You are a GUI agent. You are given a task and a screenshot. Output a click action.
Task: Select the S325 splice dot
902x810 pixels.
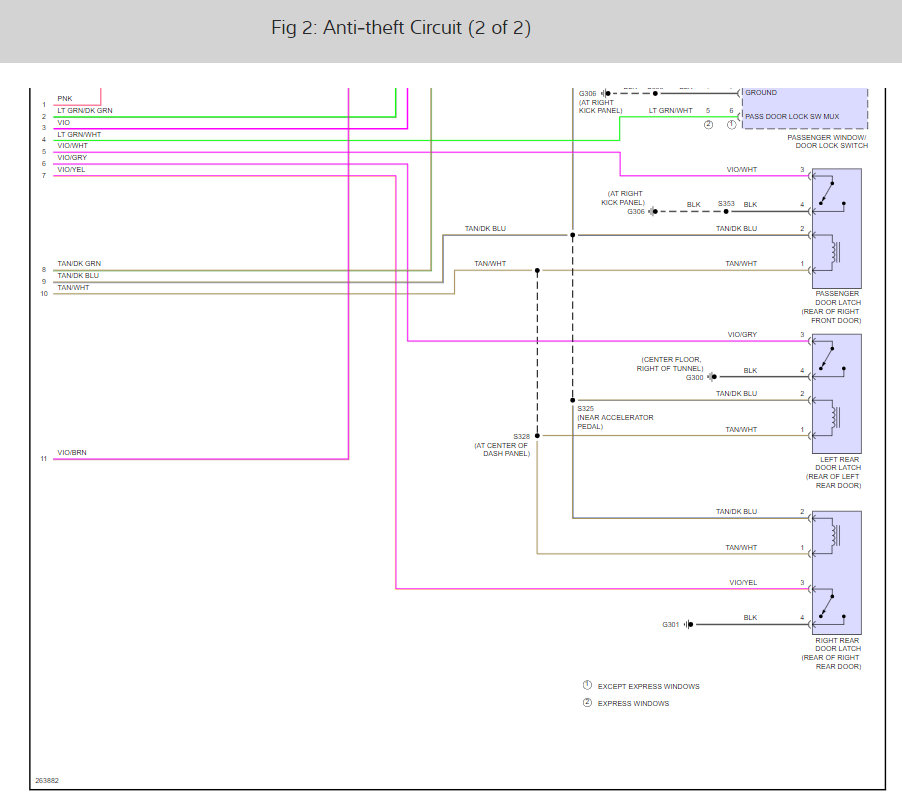[x=572, y=400]
